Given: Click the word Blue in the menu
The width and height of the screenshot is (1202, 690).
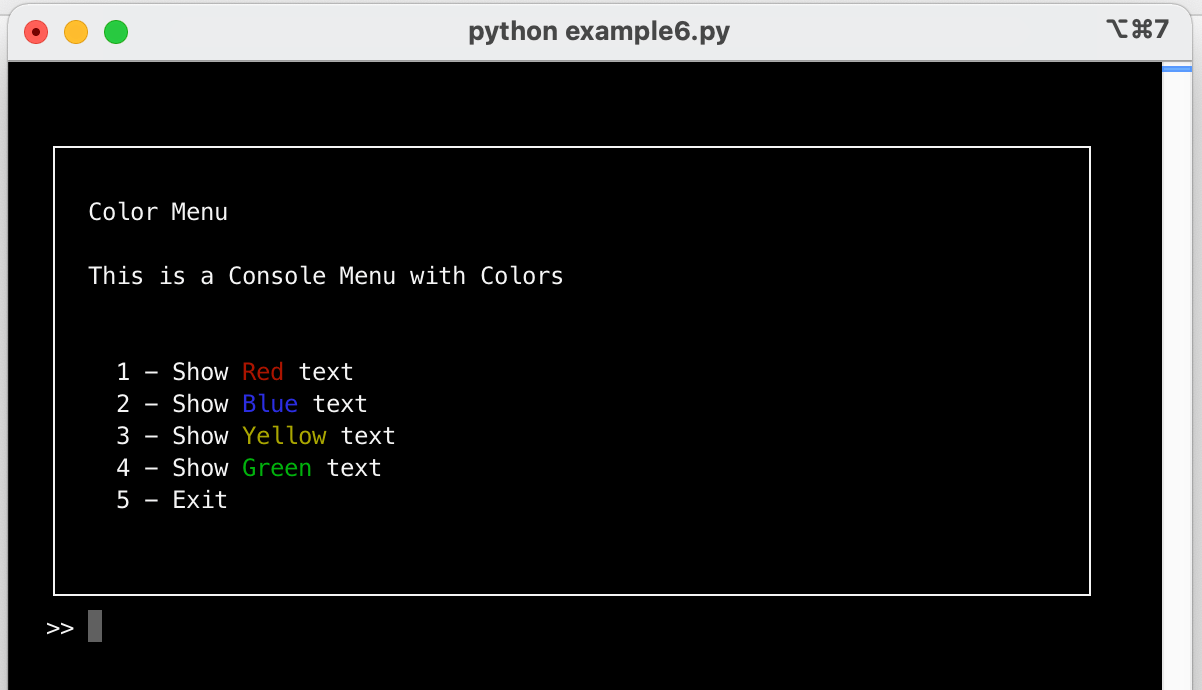Looking at the screenshot, I should [270, 403].
